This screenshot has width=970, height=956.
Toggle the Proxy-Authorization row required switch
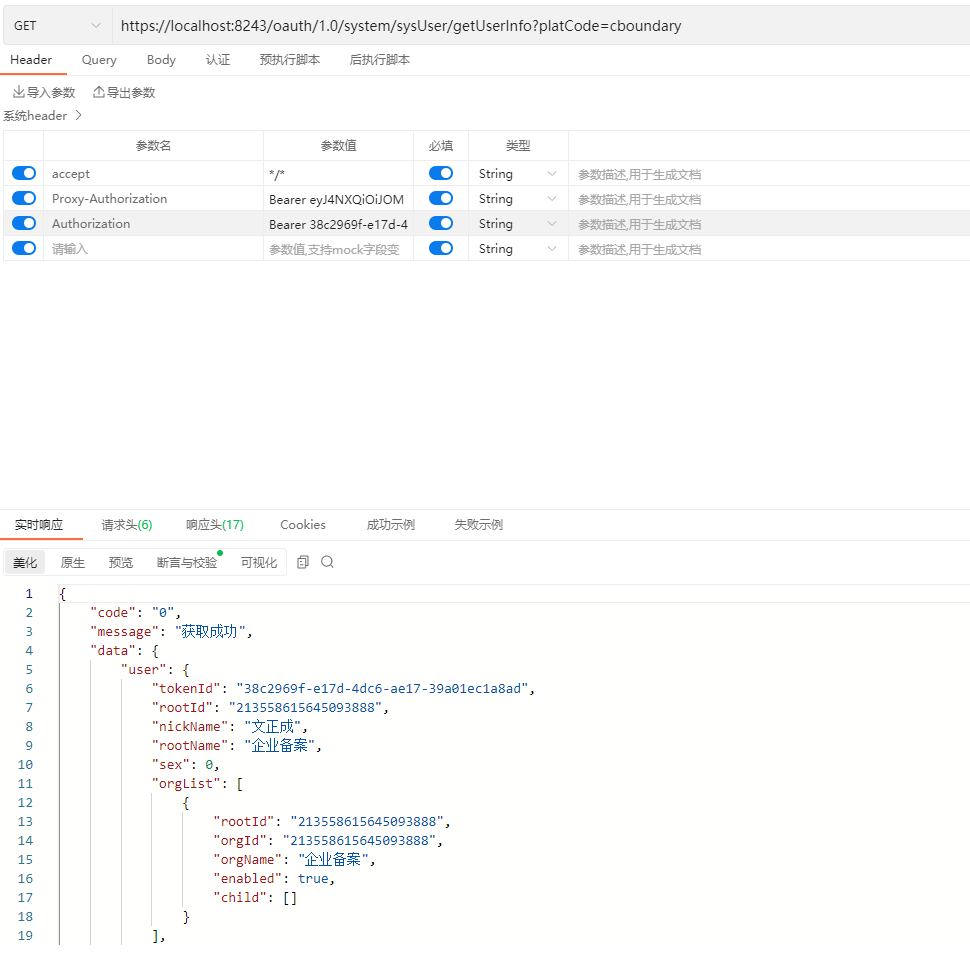point(441,198)
